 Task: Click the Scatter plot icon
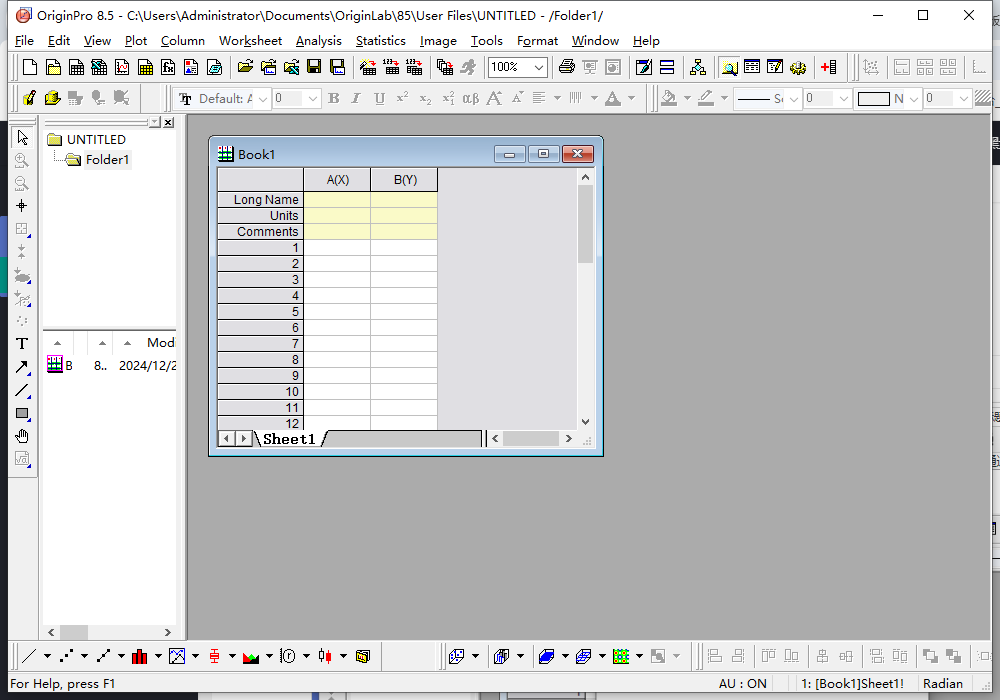(66, 656)
